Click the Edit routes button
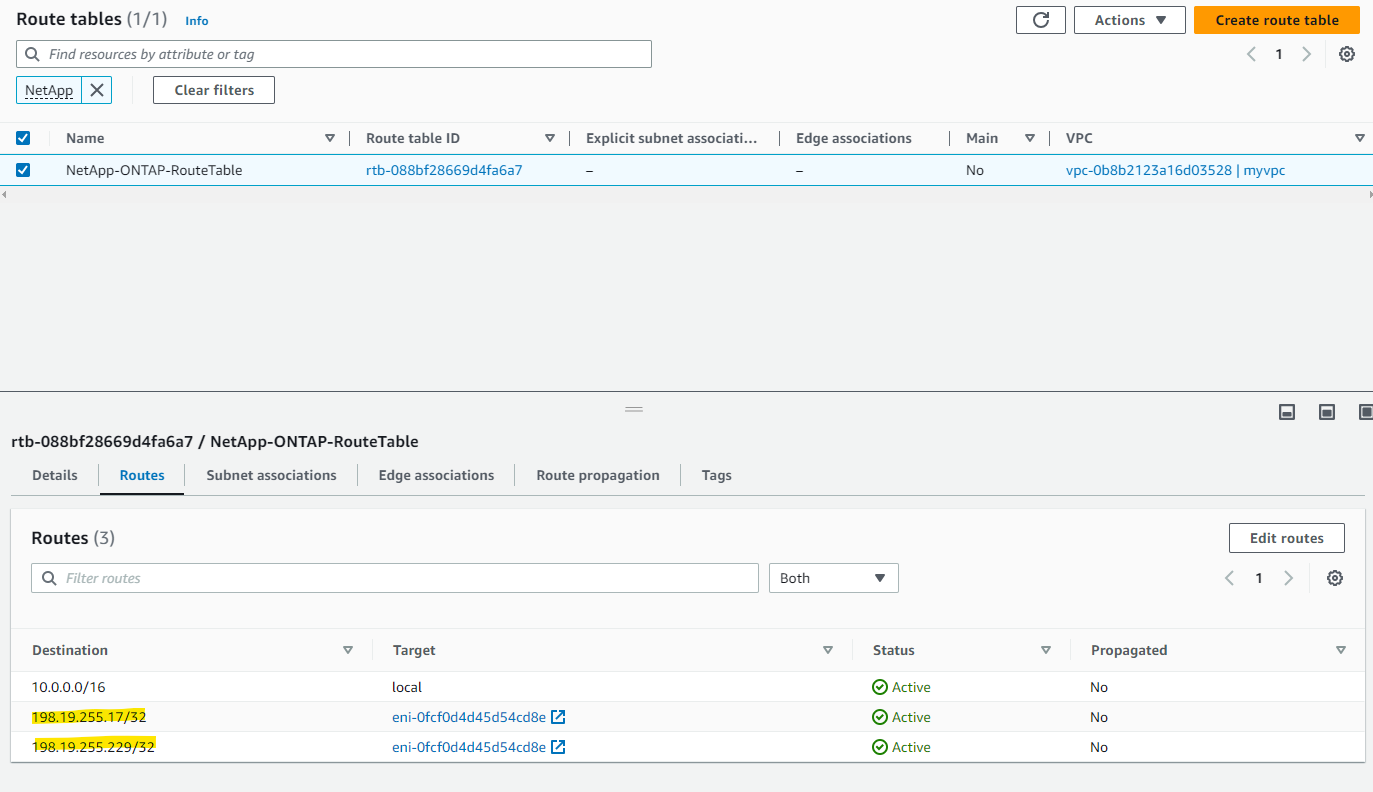Viewport: 1373px width, 792px height. pos(1287,538)
